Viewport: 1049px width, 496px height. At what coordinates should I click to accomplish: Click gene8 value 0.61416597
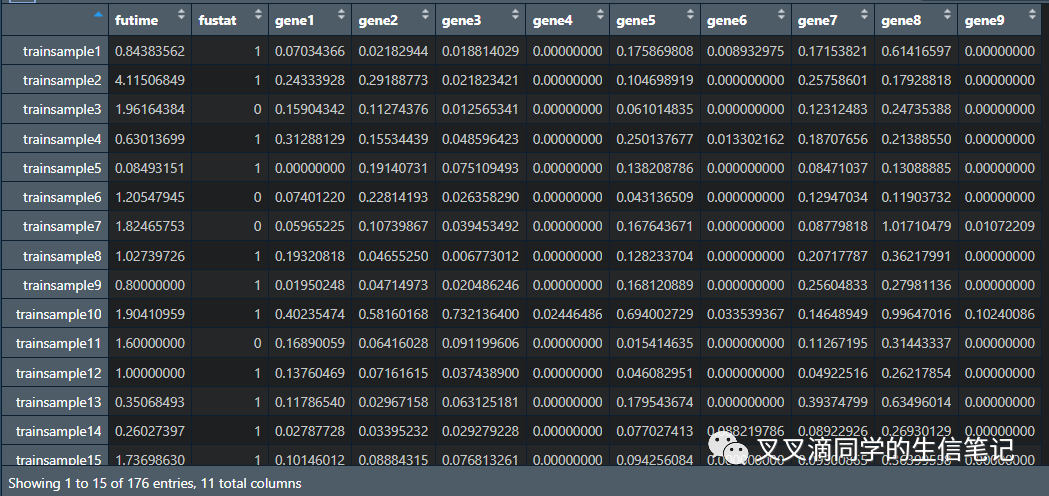coord(916,52)
